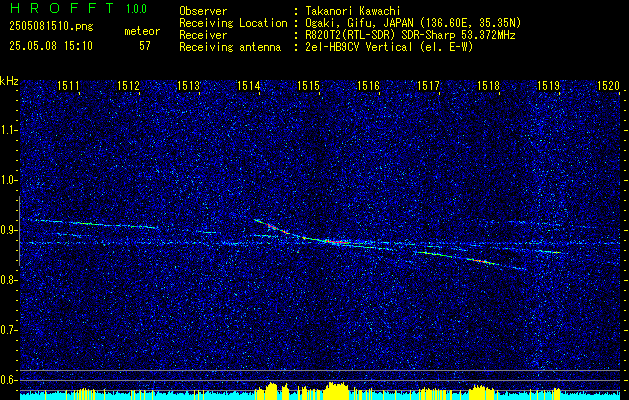Image resolution: width=629 pixels, height=400 pixels.
Task: Click the 1520 time marker
Action: pos(609,85)
